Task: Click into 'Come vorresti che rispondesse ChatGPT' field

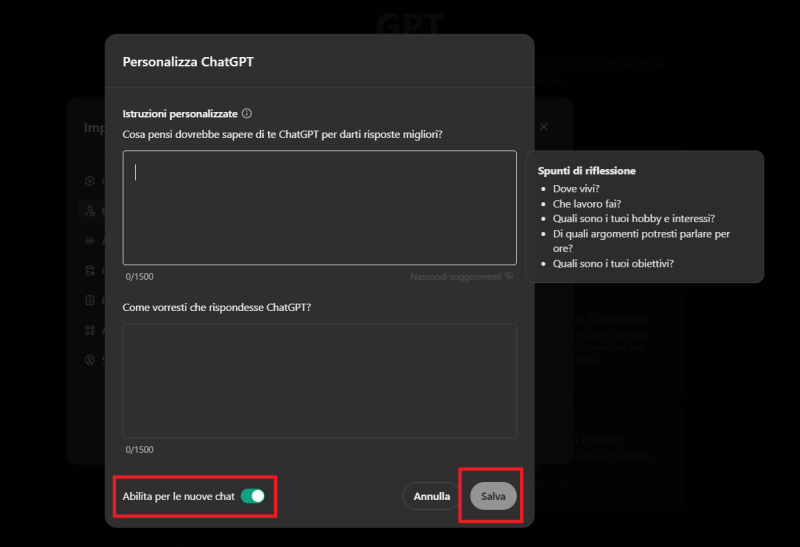Action: coord(319,380)
